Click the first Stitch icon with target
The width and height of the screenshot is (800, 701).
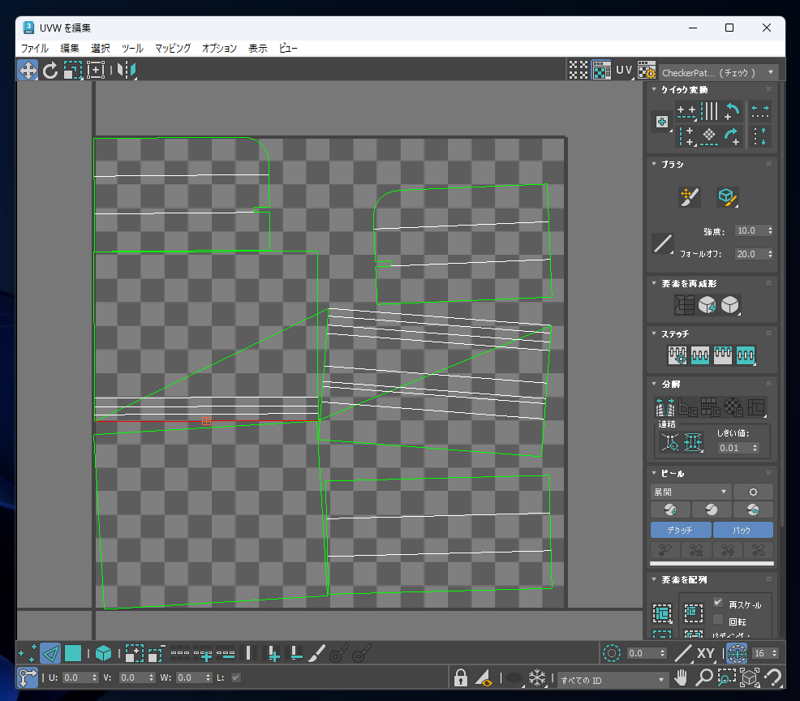point(677,355)
